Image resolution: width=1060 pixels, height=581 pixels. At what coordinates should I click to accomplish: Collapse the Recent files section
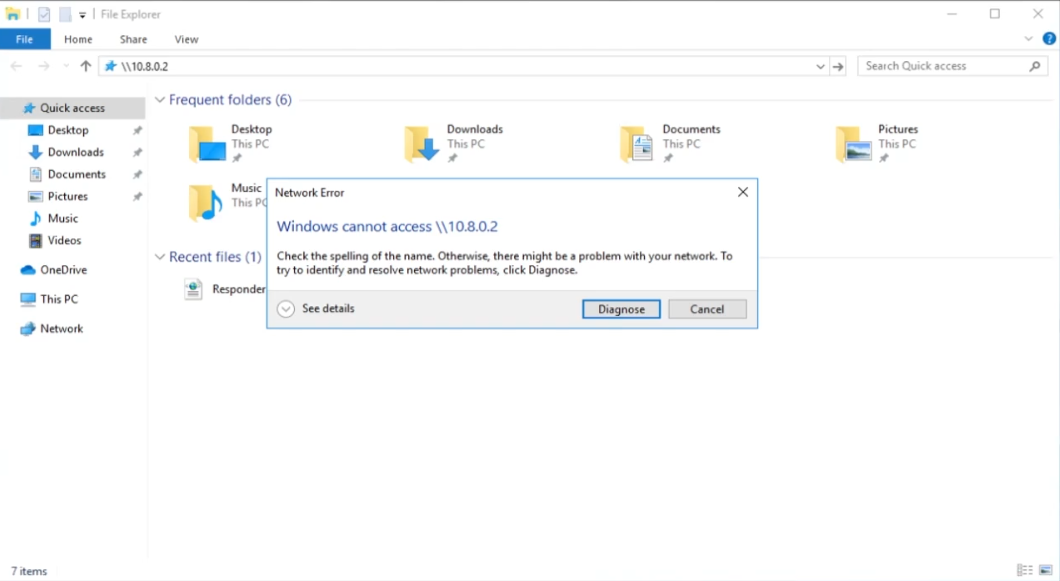(160, 257)
